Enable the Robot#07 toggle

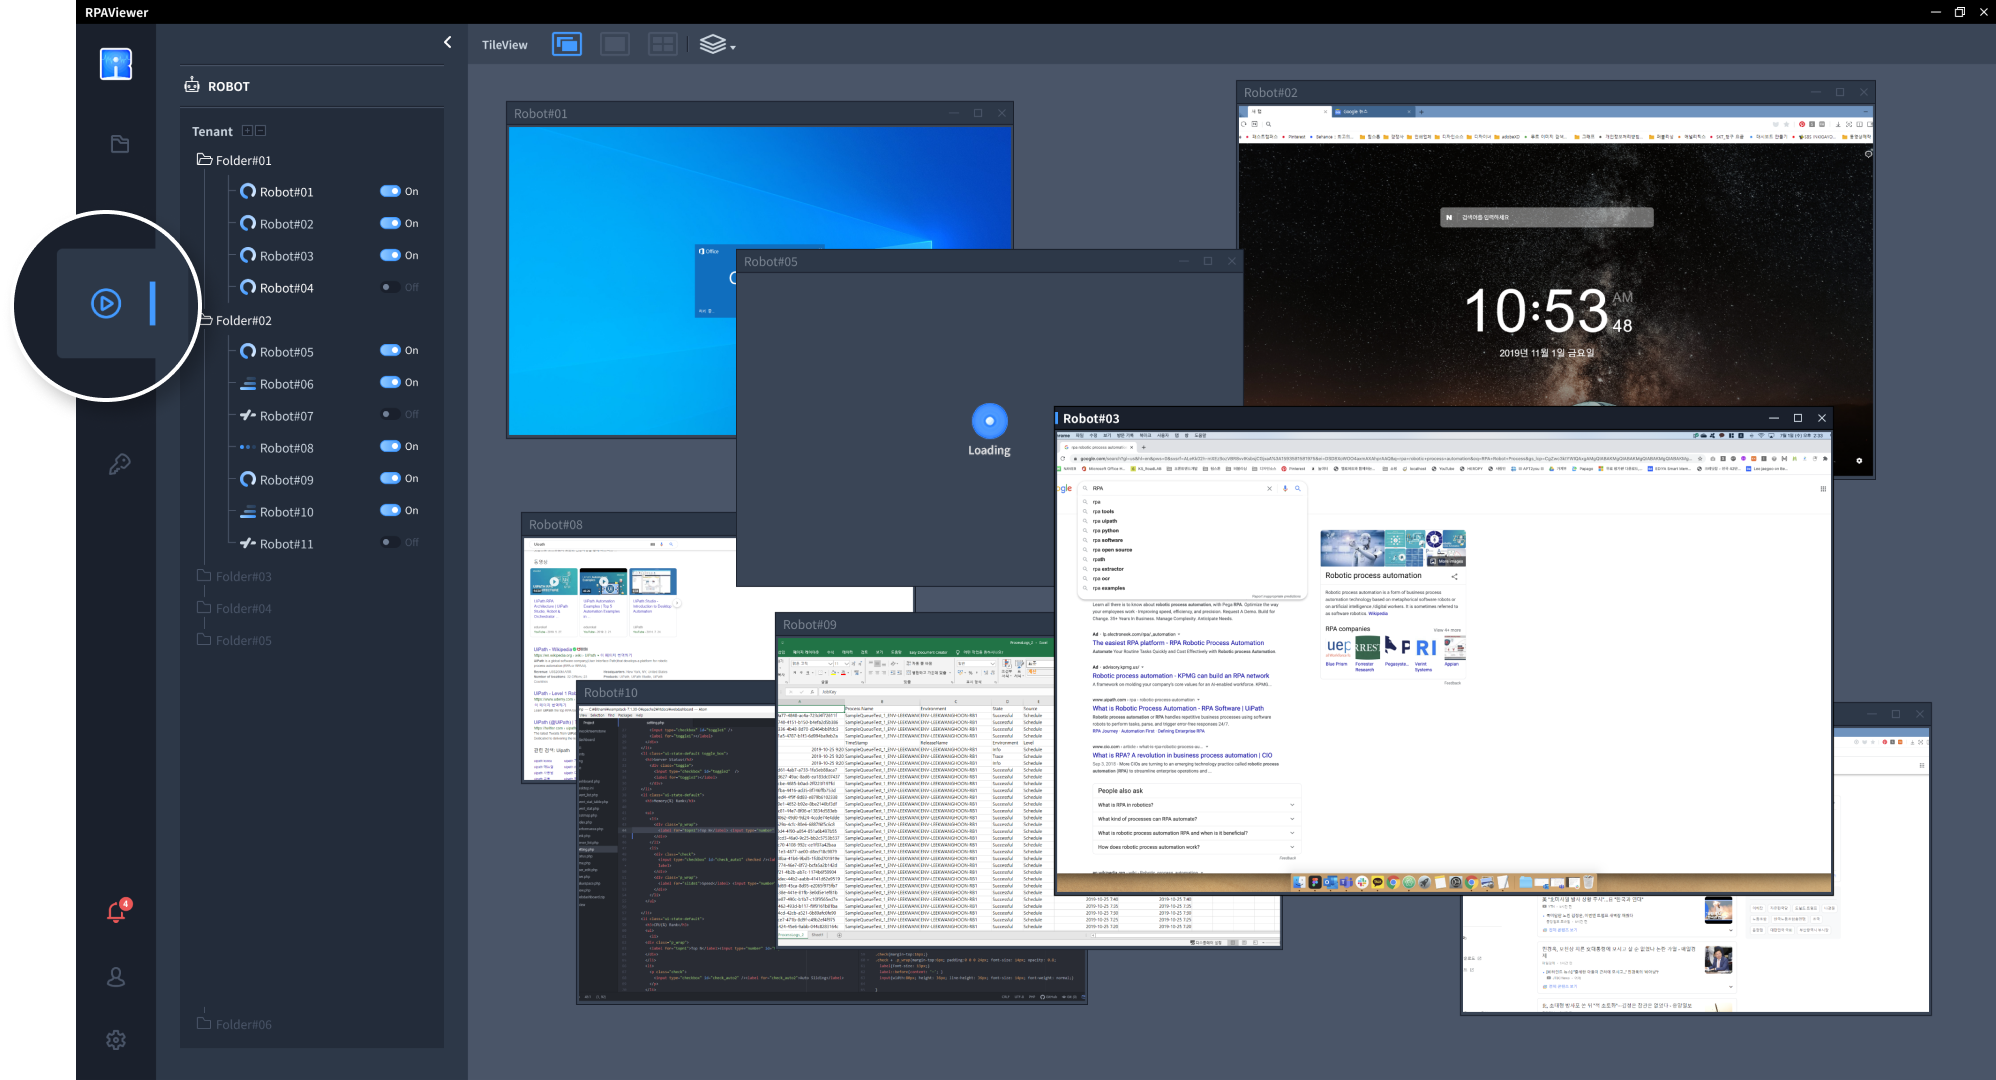click(390, 414)
